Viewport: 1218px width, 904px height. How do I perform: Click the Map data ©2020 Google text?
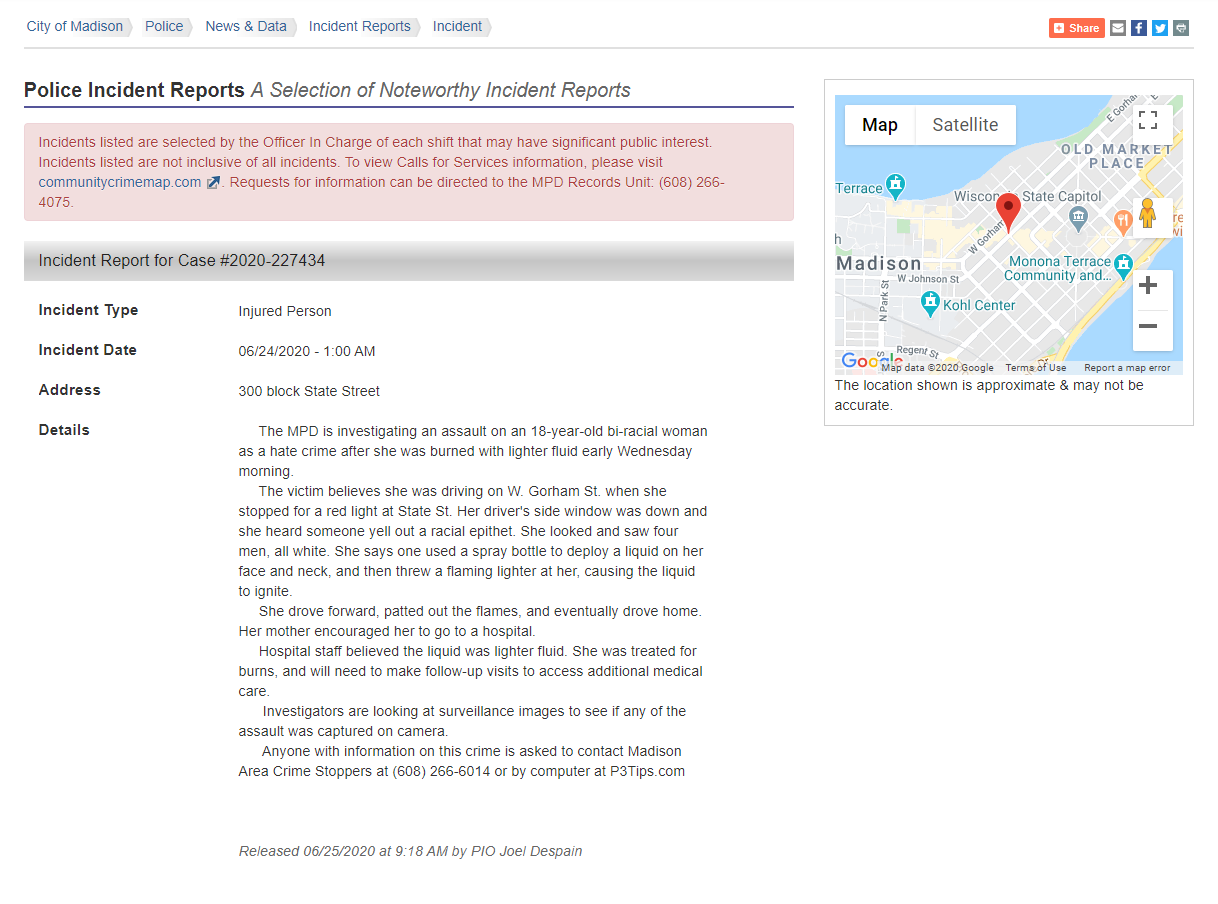click(937, 368)
